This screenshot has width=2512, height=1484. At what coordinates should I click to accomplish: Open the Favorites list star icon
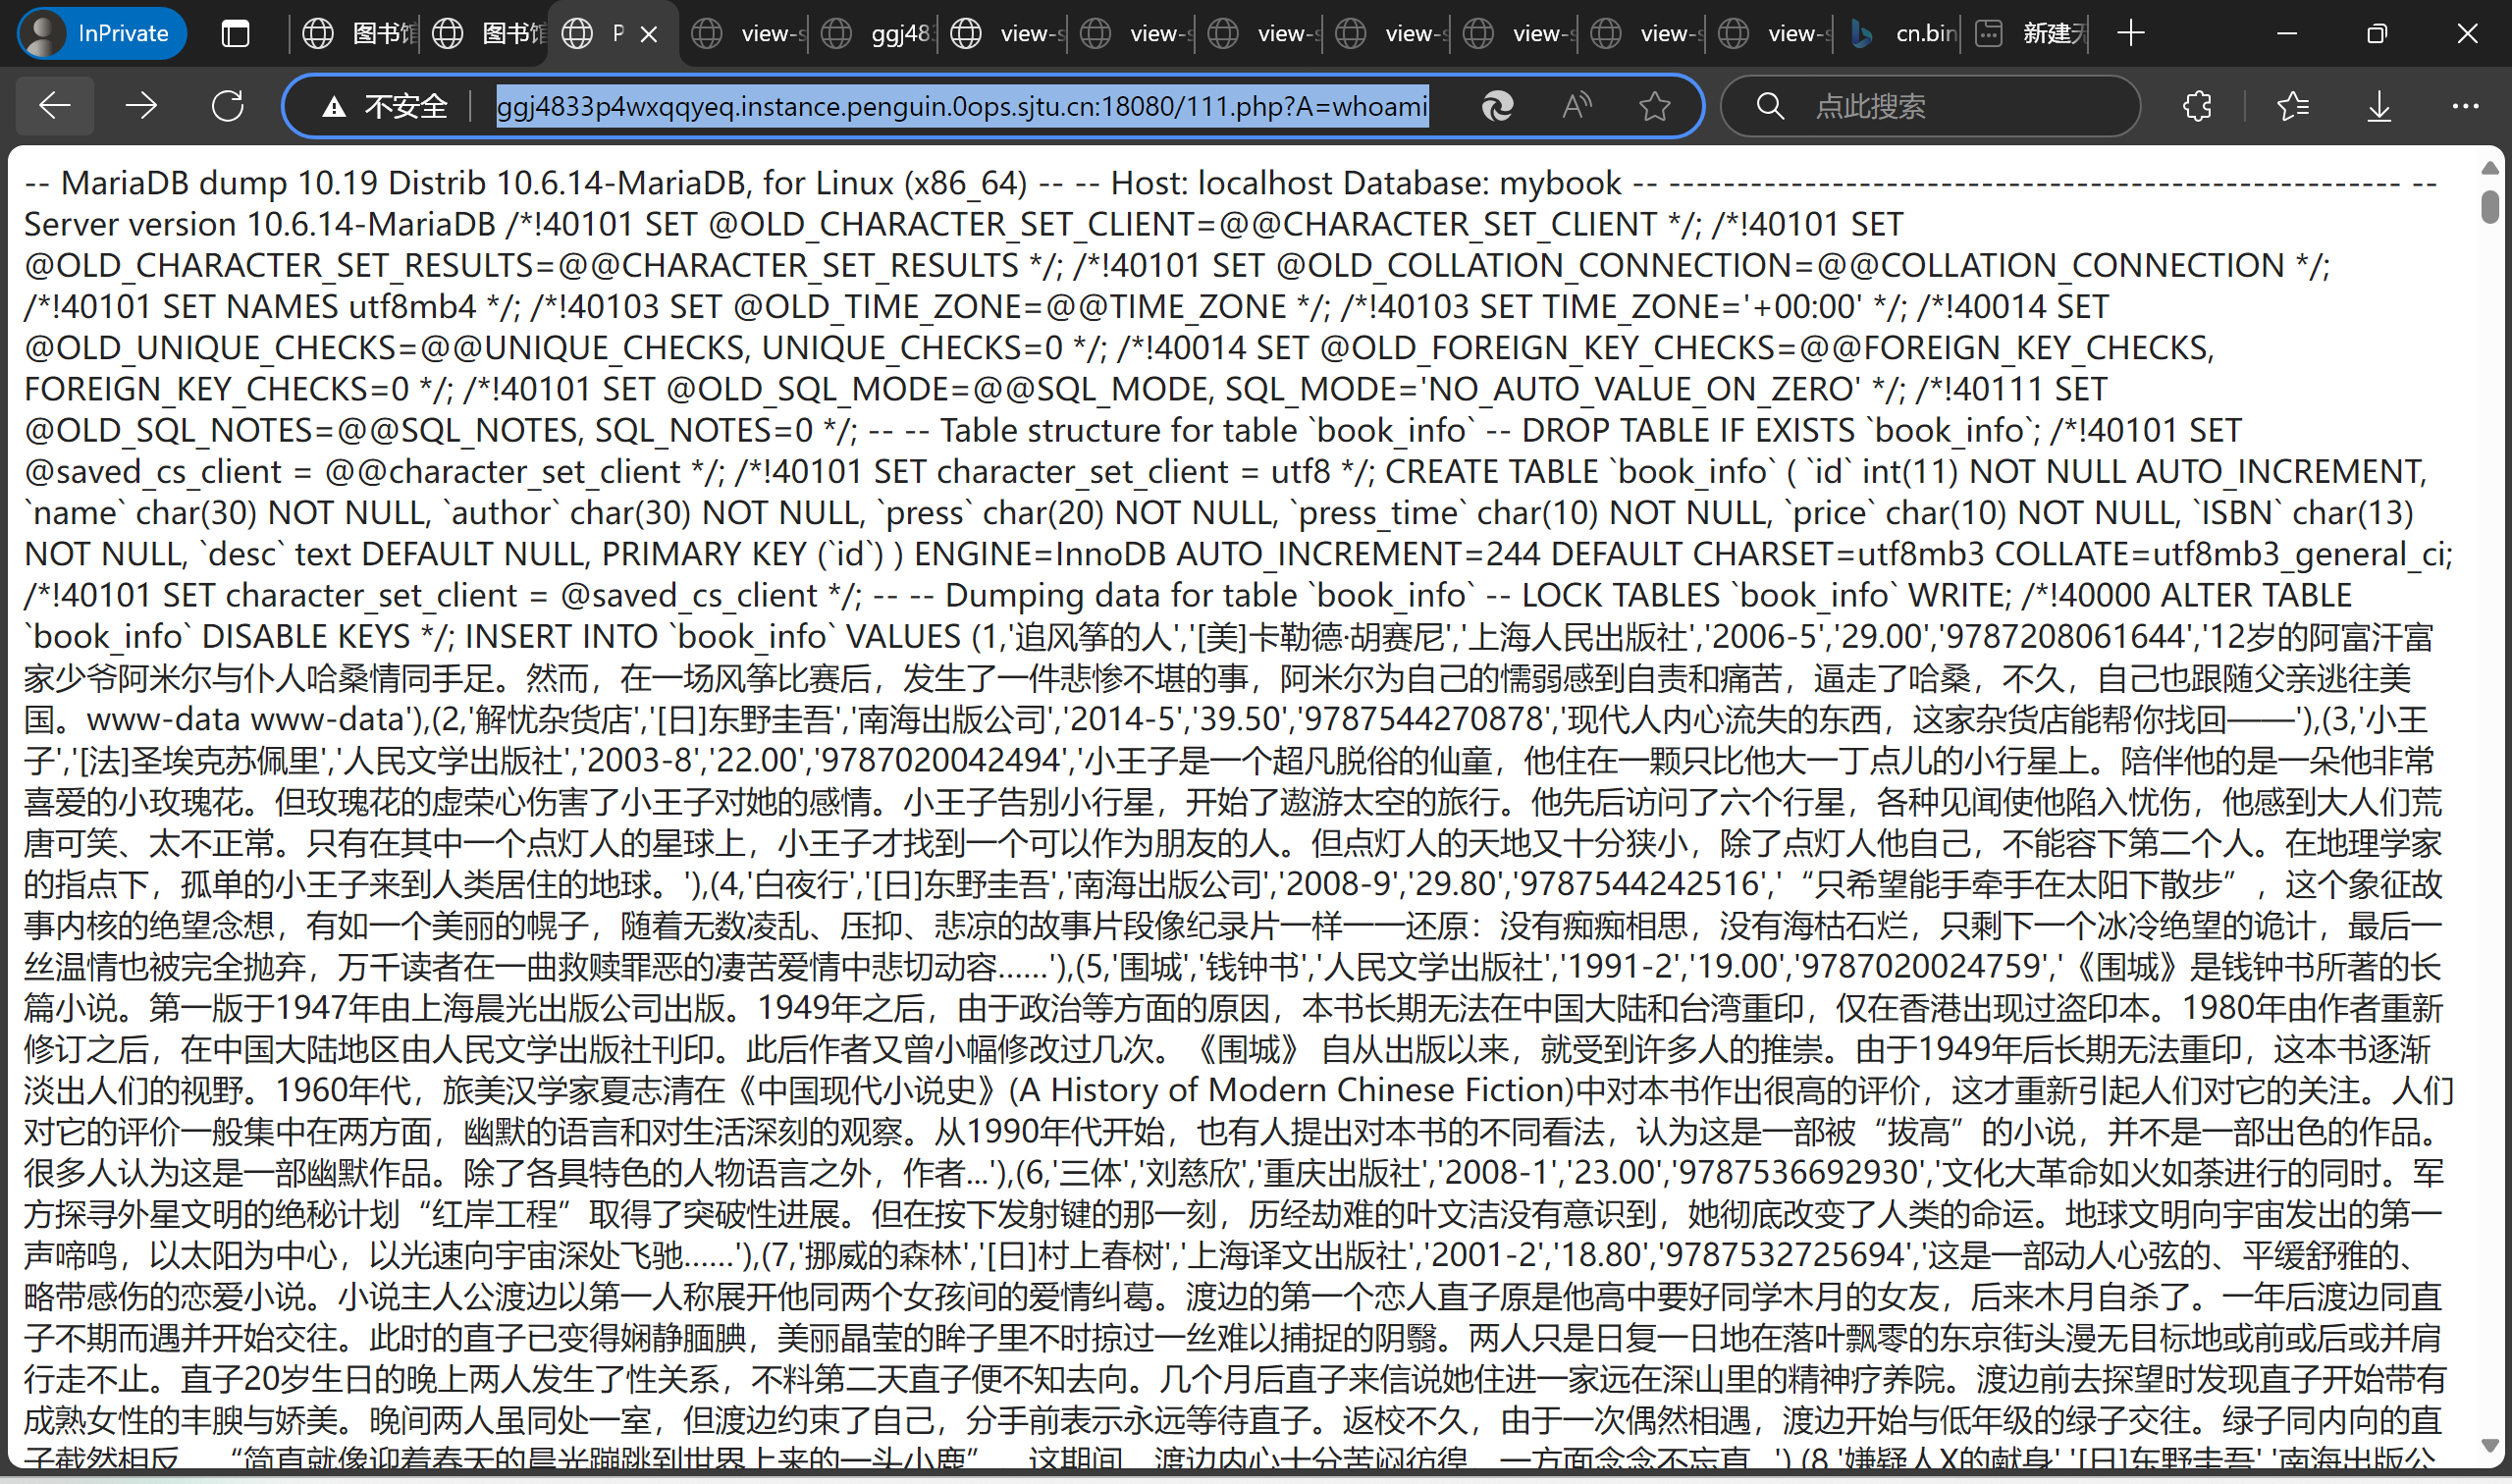[2292, 105]
